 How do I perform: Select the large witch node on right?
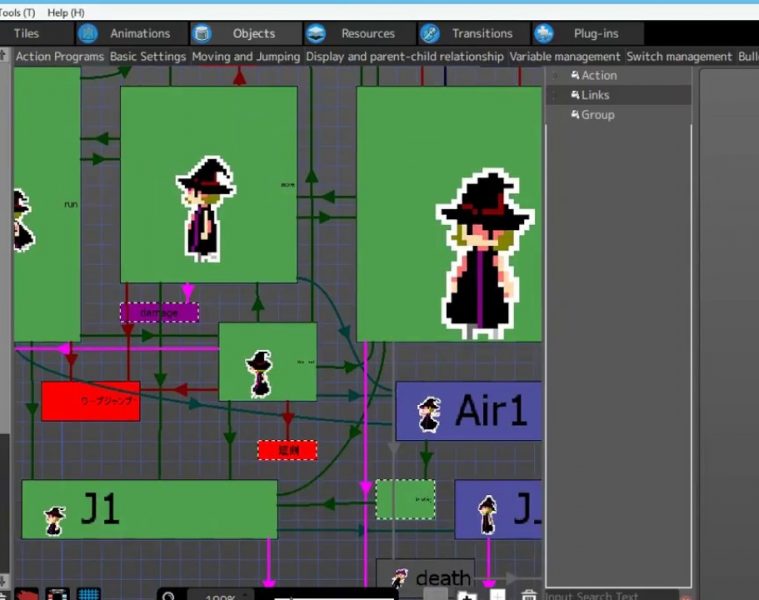(449, 214)
